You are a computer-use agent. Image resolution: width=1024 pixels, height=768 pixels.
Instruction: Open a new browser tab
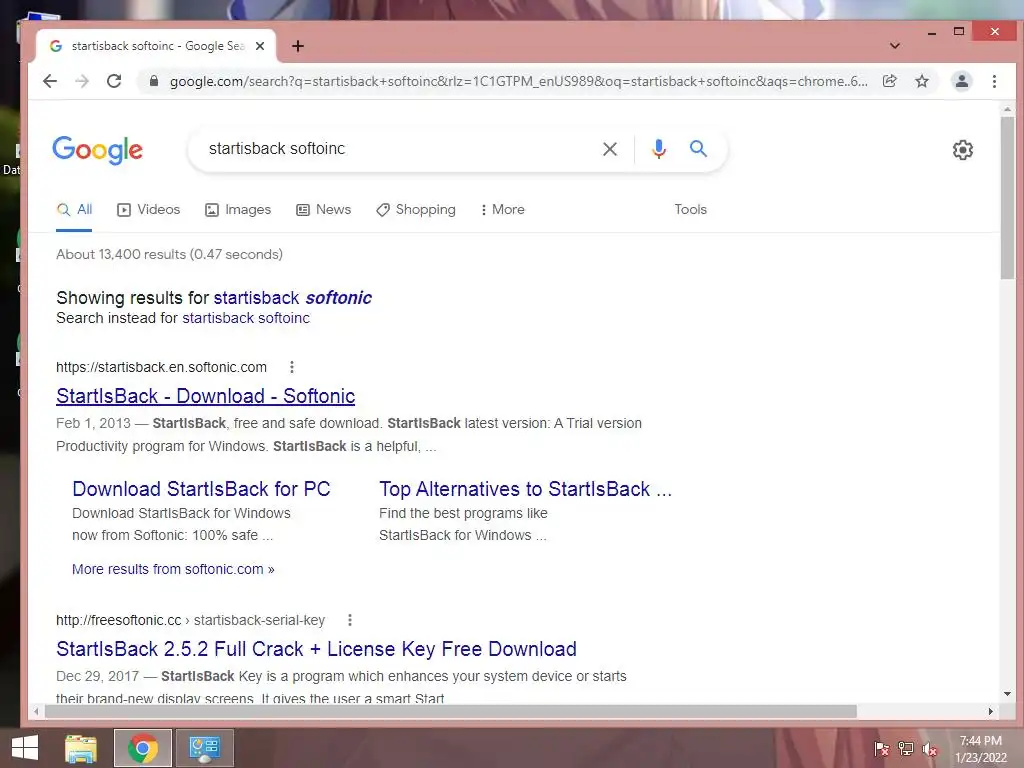(x=298, y=46)
